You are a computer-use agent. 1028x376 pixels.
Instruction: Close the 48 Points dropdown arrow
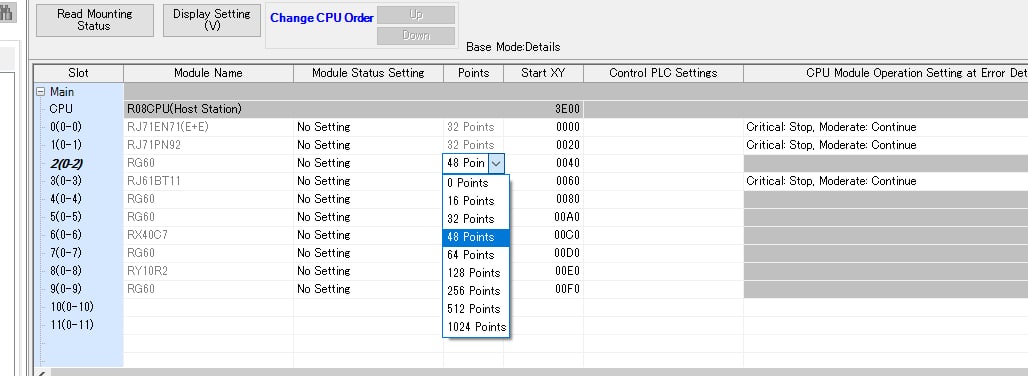coord(496,163)
